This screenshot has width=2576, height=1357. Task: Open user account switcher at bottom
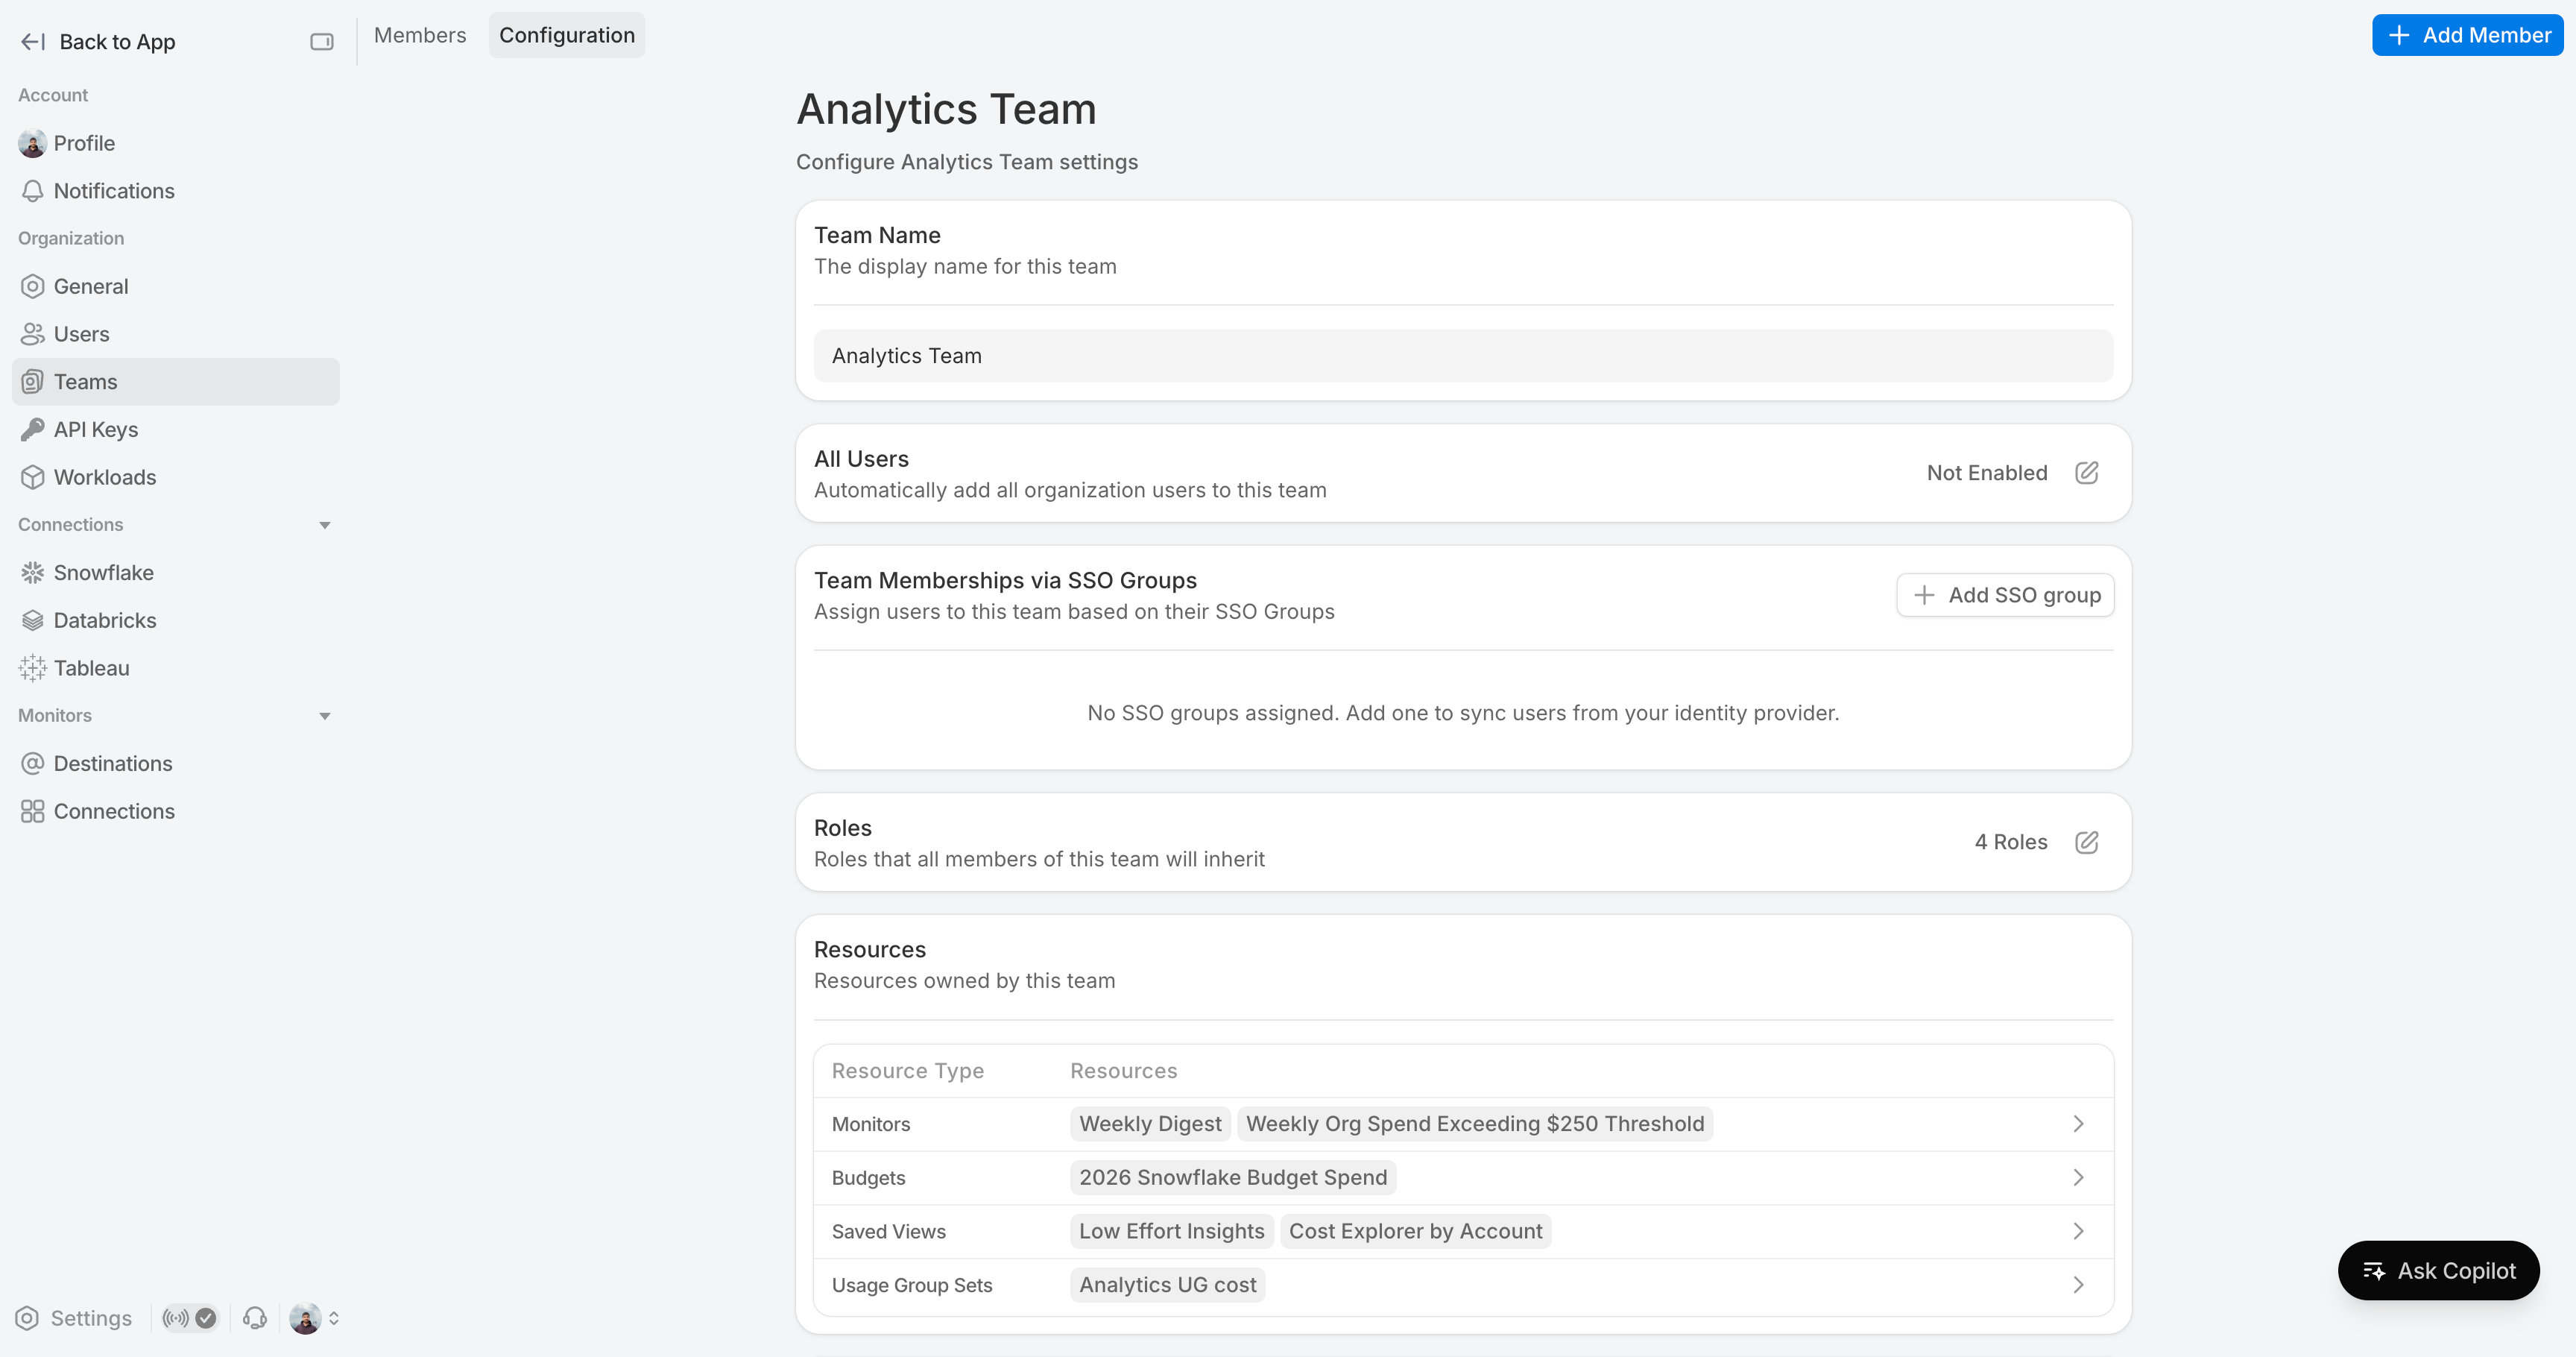click(x=314, y=1318)
